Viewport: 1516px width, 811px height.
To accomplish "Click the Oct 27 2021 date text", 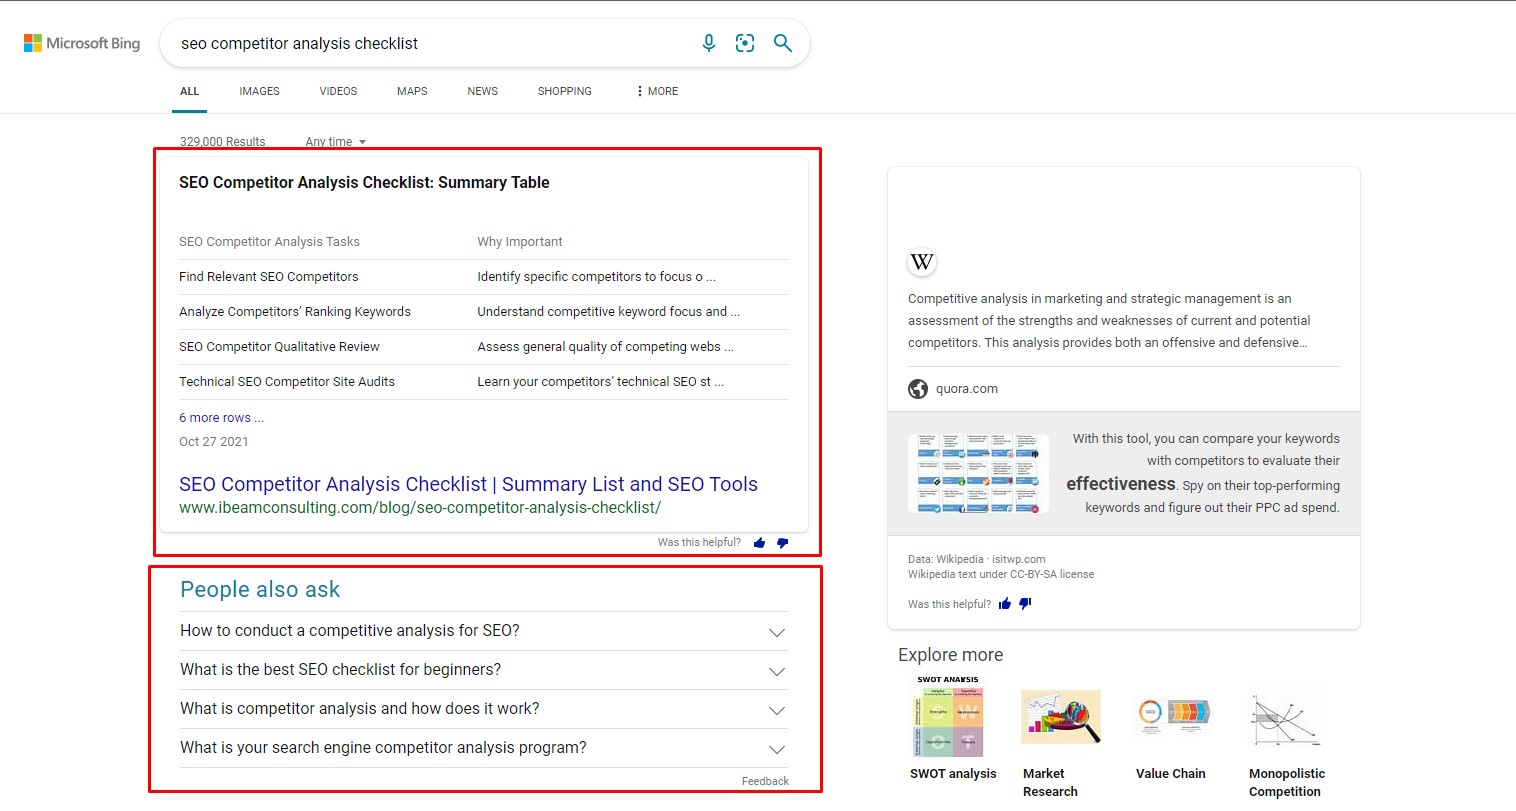I will [x=214, y=442].
